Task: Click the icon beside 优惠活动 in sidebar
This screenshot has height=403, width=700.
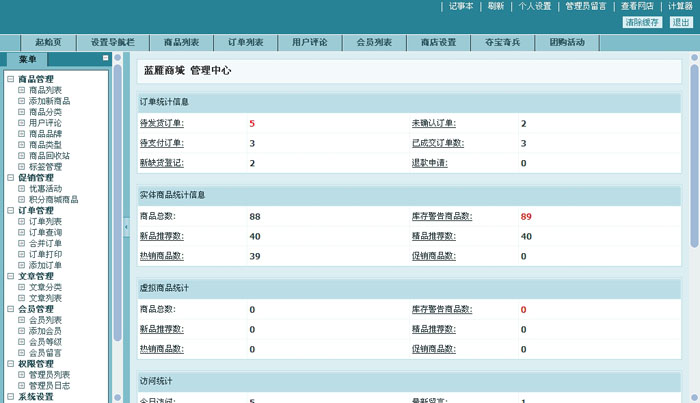Action: [21, 189]
